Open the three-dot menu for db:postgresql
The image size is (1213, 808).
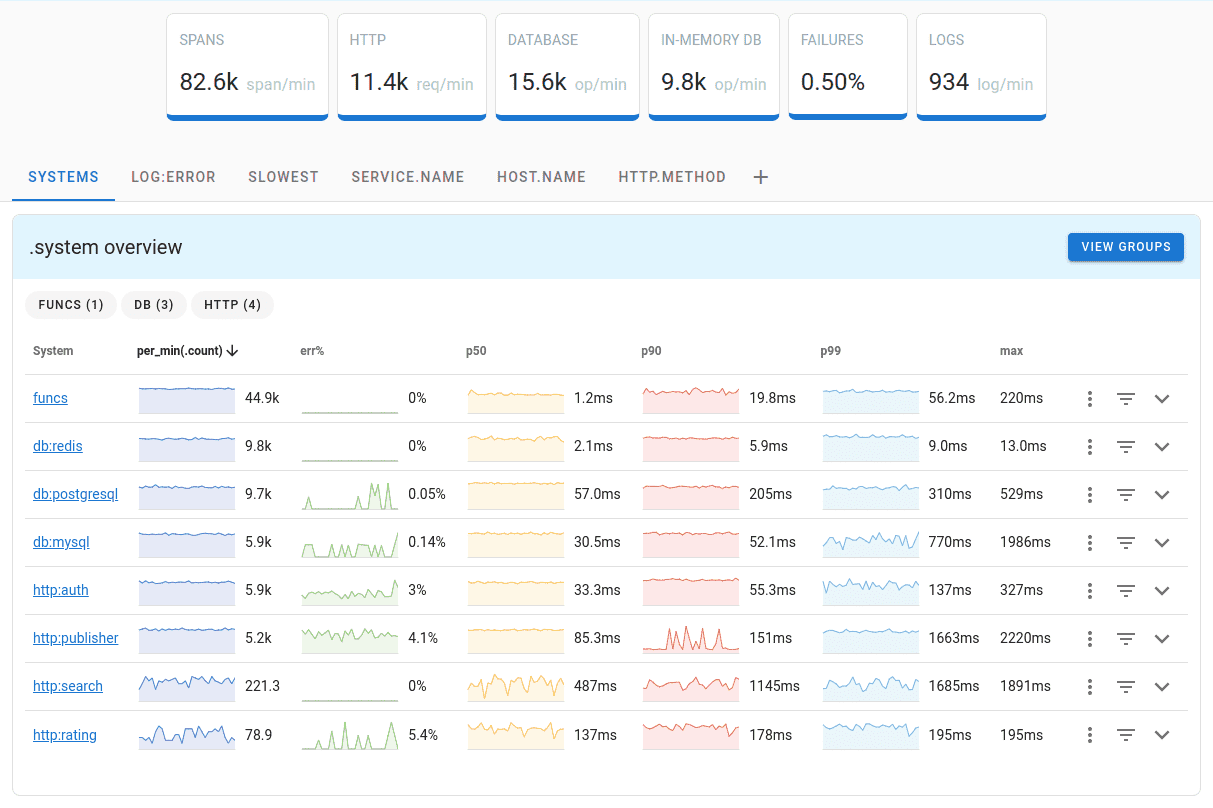[x=1089, y=494]
